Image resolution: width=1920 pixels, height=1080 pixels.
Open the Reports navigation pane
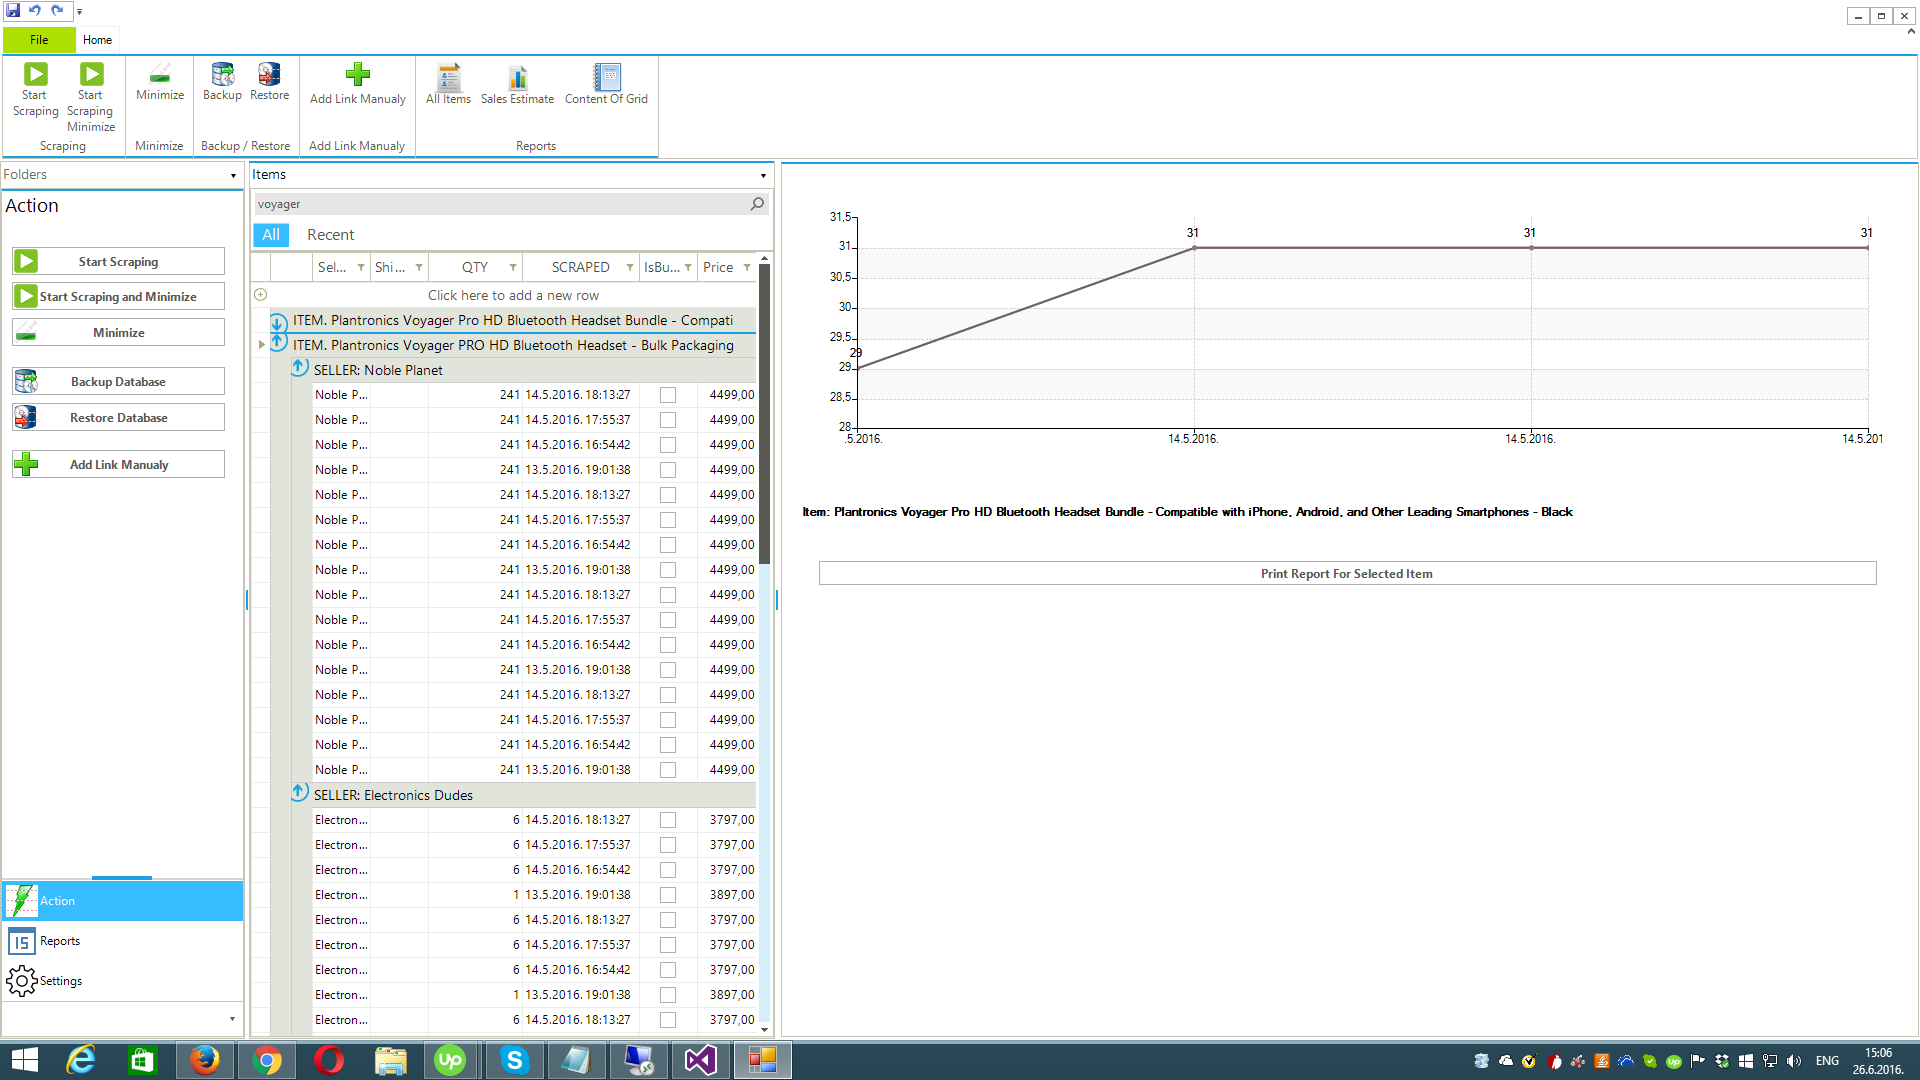tap(122, 941)
